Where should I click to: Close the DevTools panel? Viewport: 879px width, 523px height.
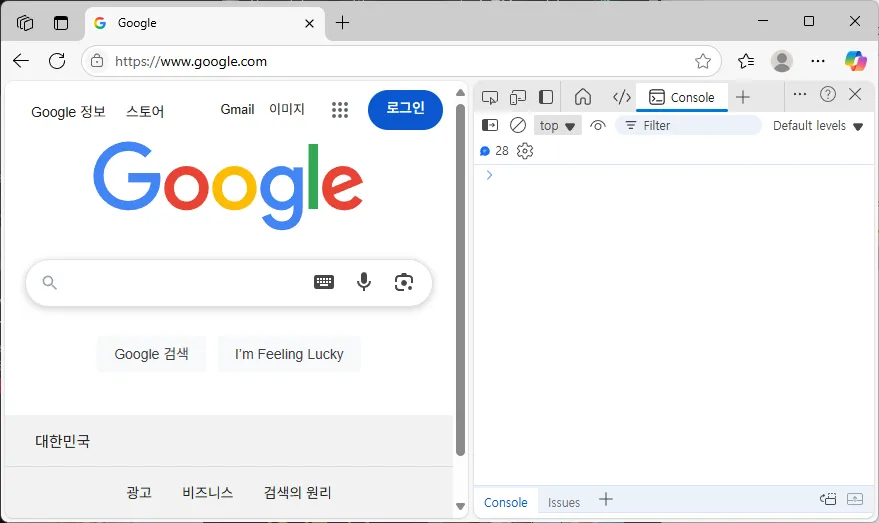click(x=855, y=94)
